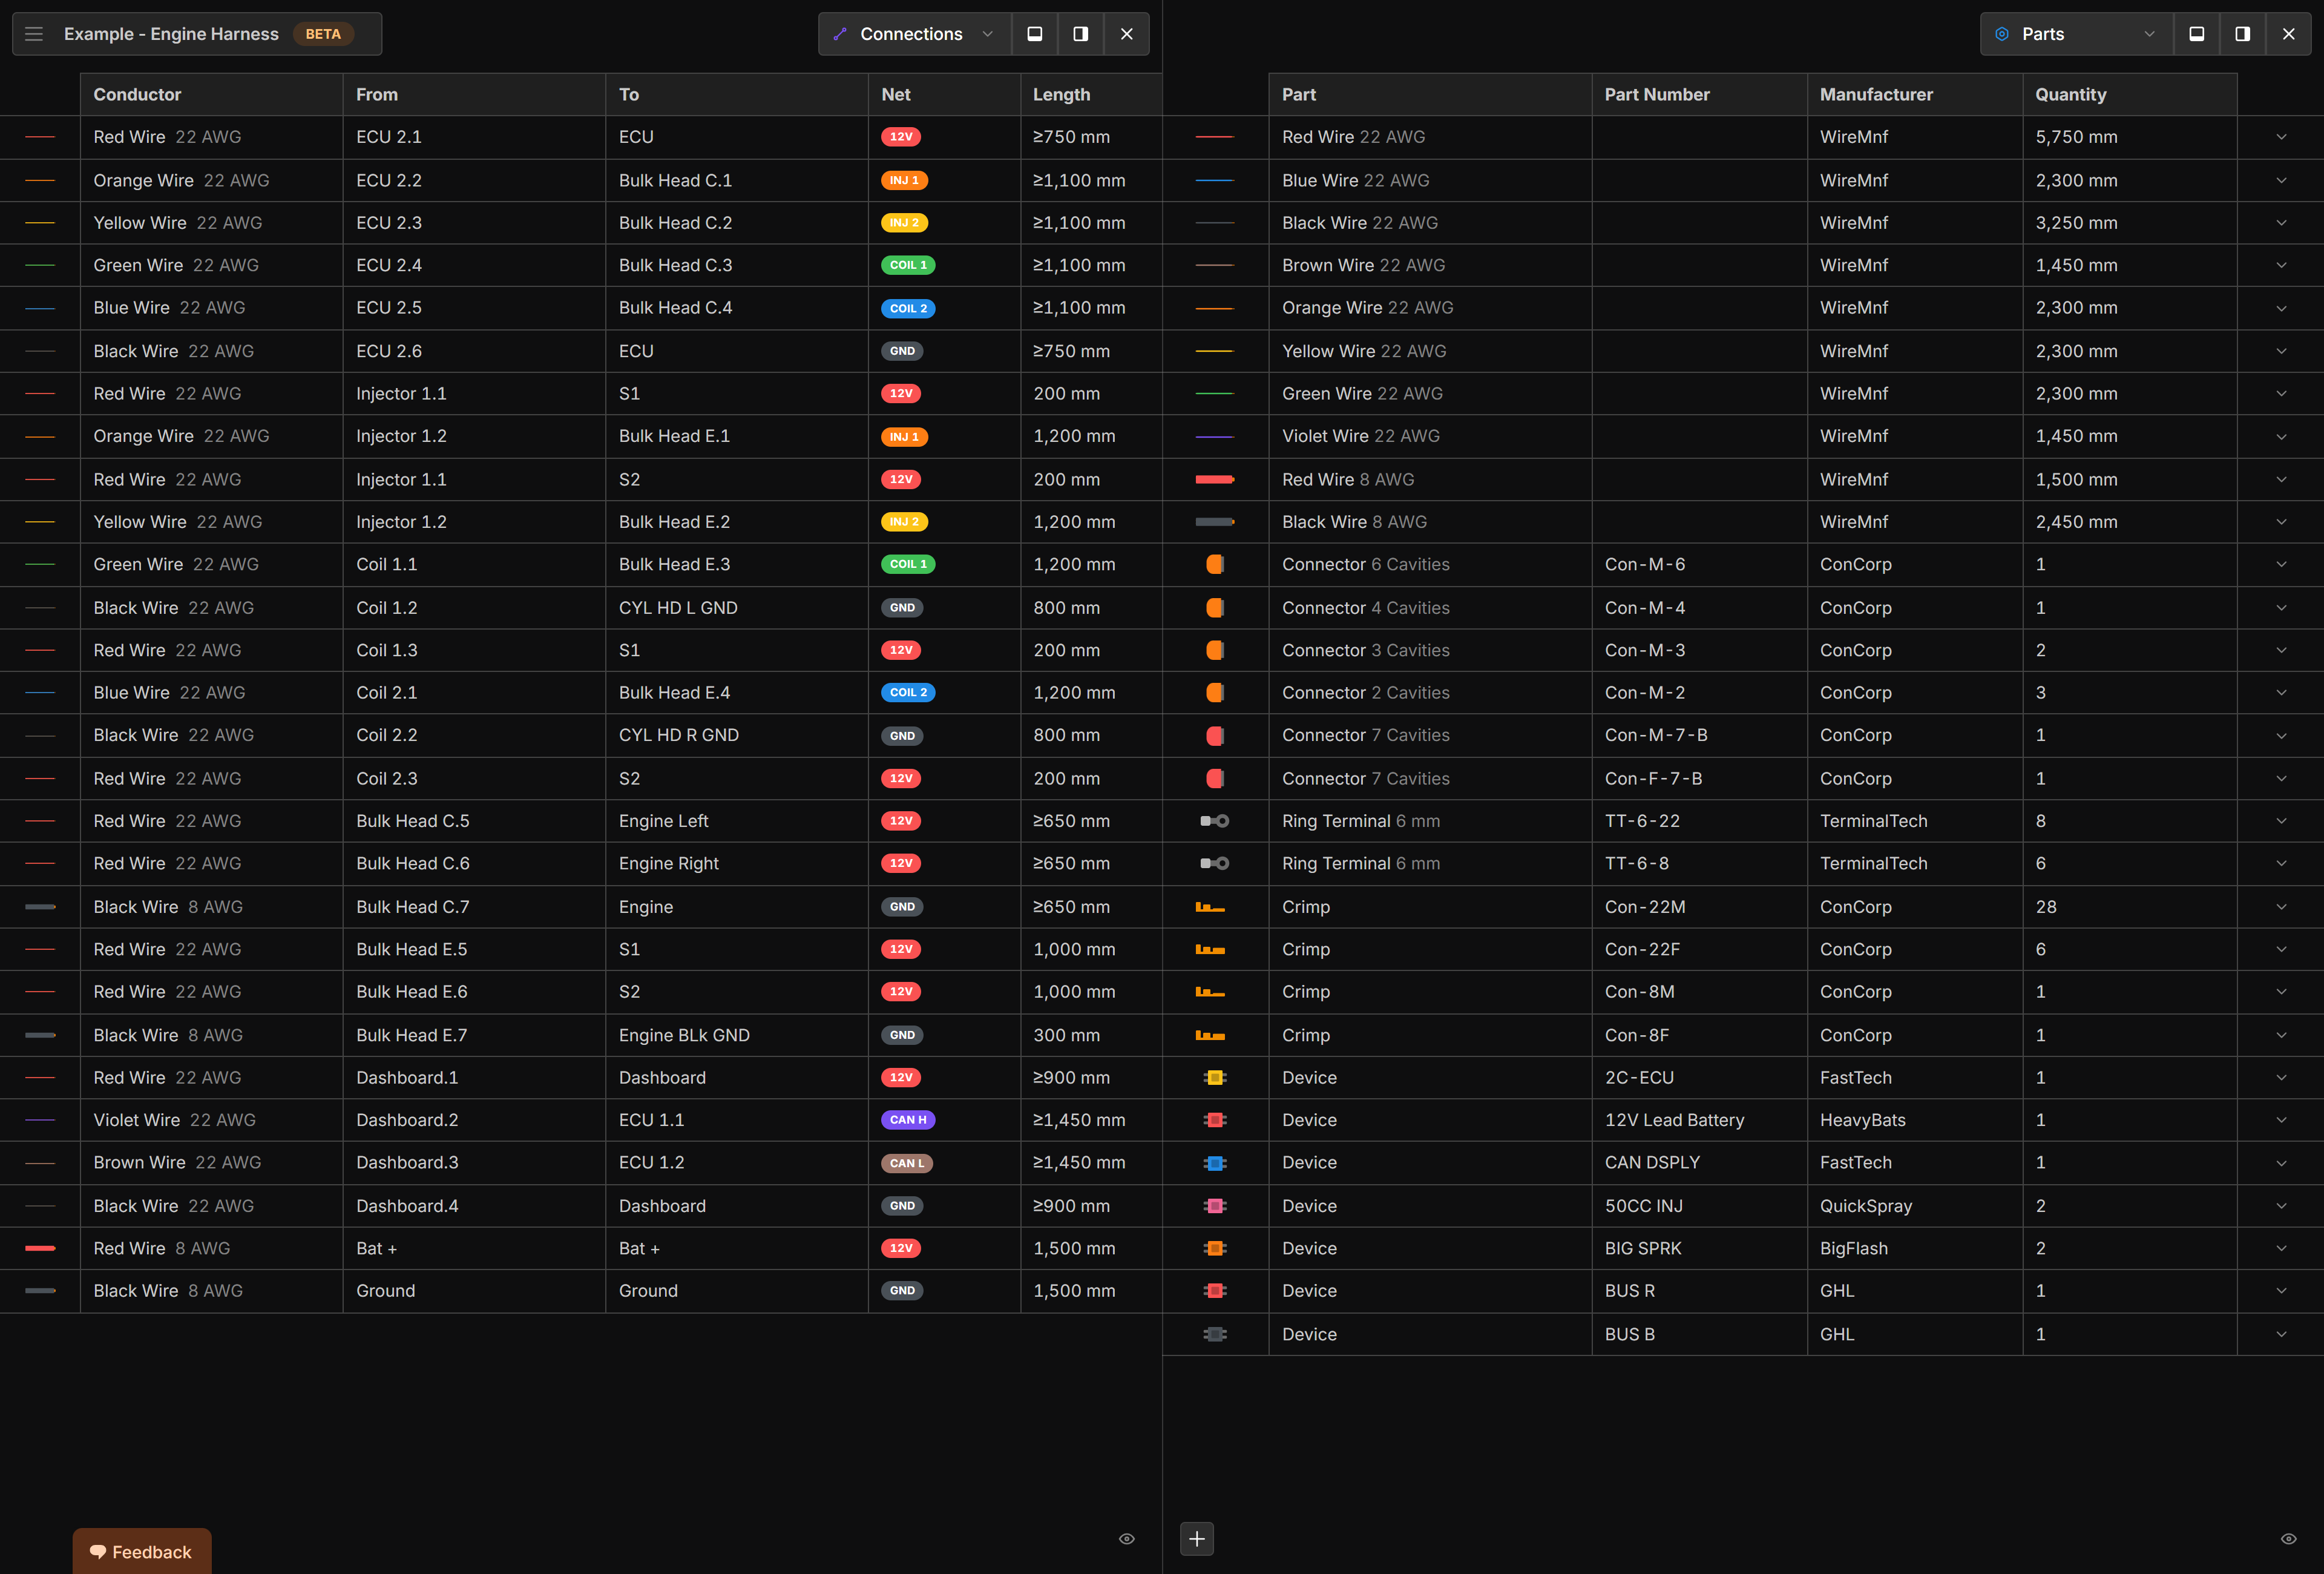
Task: Click the Manufacturer column header
Action: pos(1876,94)
